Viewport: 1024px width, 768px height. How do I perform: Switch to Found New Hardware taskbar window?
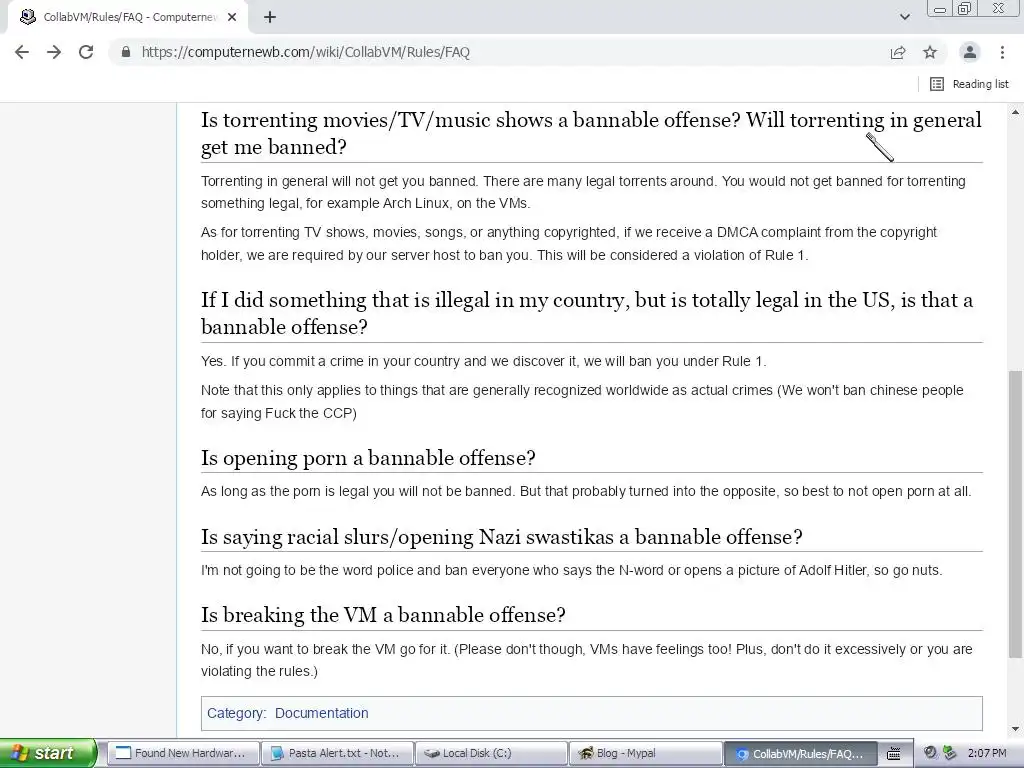182,753
